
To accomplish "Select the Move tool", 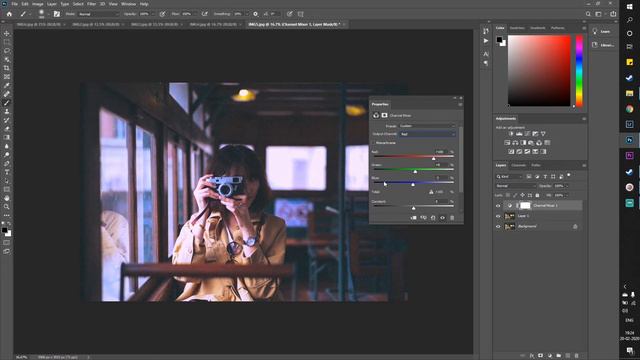I will coord(7,33).
